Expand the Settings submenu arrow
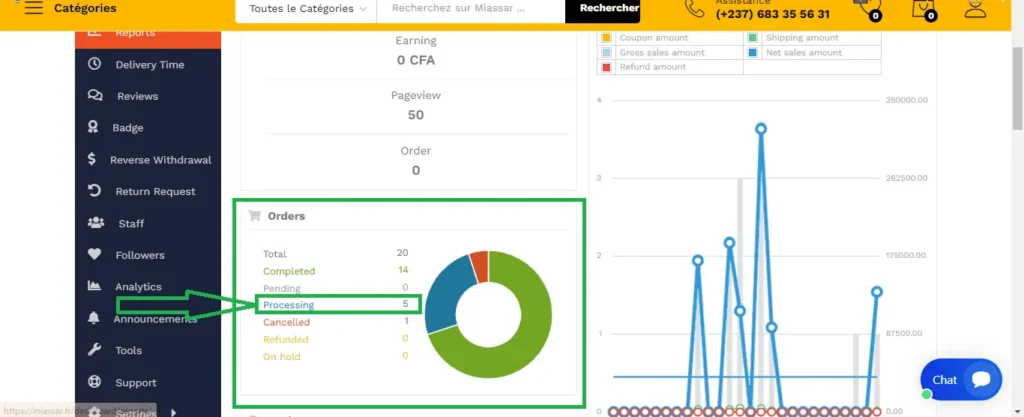This screenshot has height=417, width=1024. pos(173,411)
